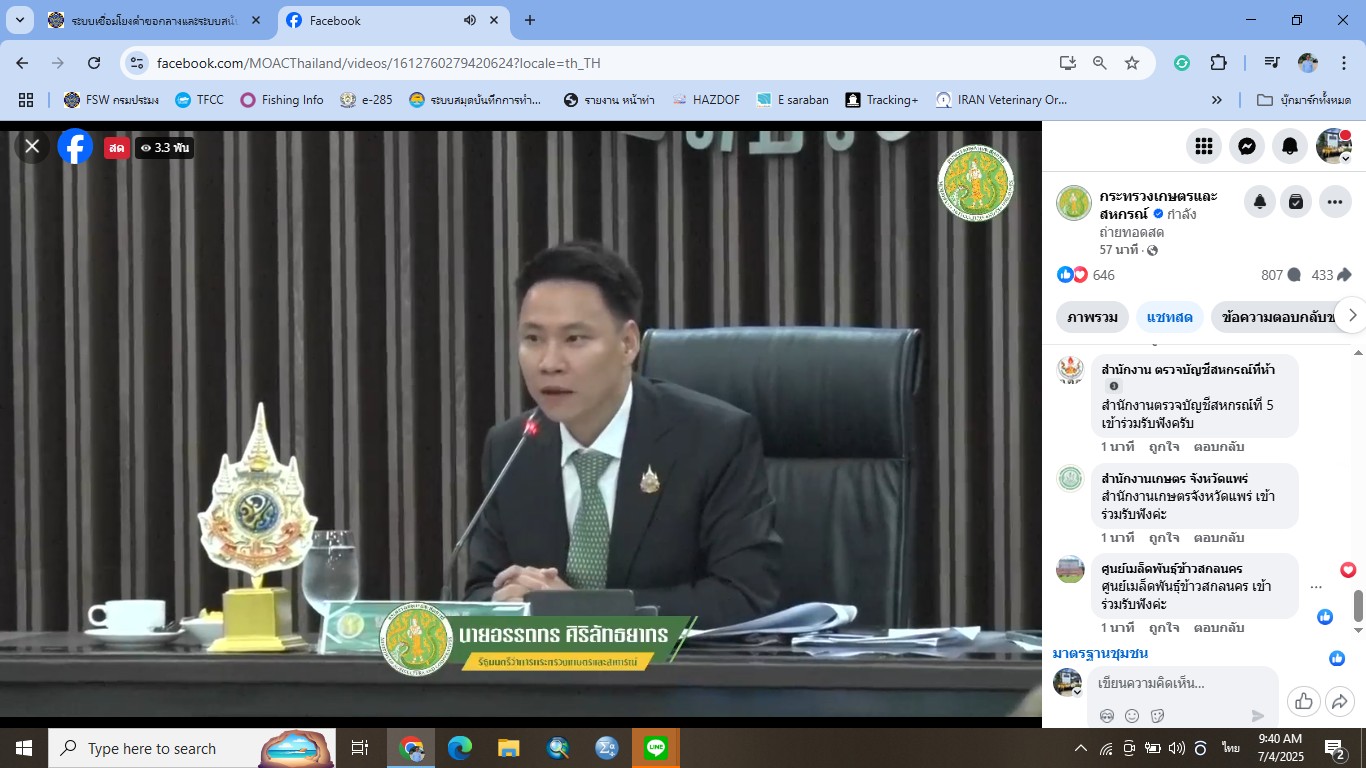Open comment-as profile switcher avatar

click(1068, 683)
